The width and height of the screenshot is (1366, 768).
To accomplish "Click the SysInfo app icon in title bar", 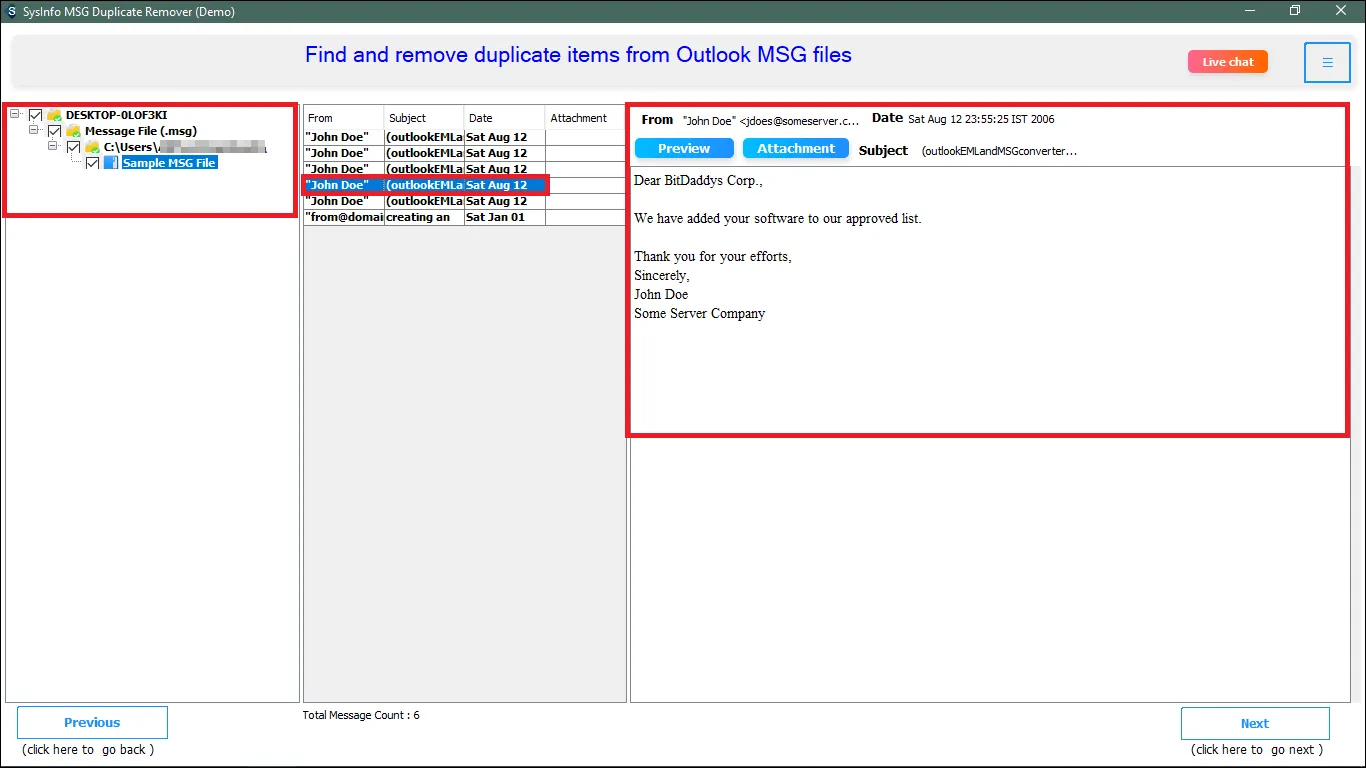I will tap(11, 11).
